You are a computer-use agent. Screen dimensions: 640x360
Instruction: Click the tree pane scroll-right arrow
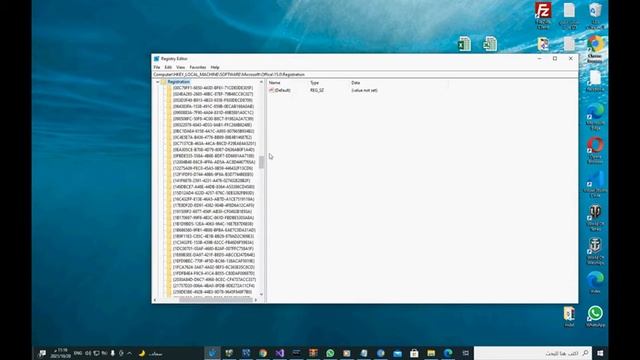click(x=256, y=300)
